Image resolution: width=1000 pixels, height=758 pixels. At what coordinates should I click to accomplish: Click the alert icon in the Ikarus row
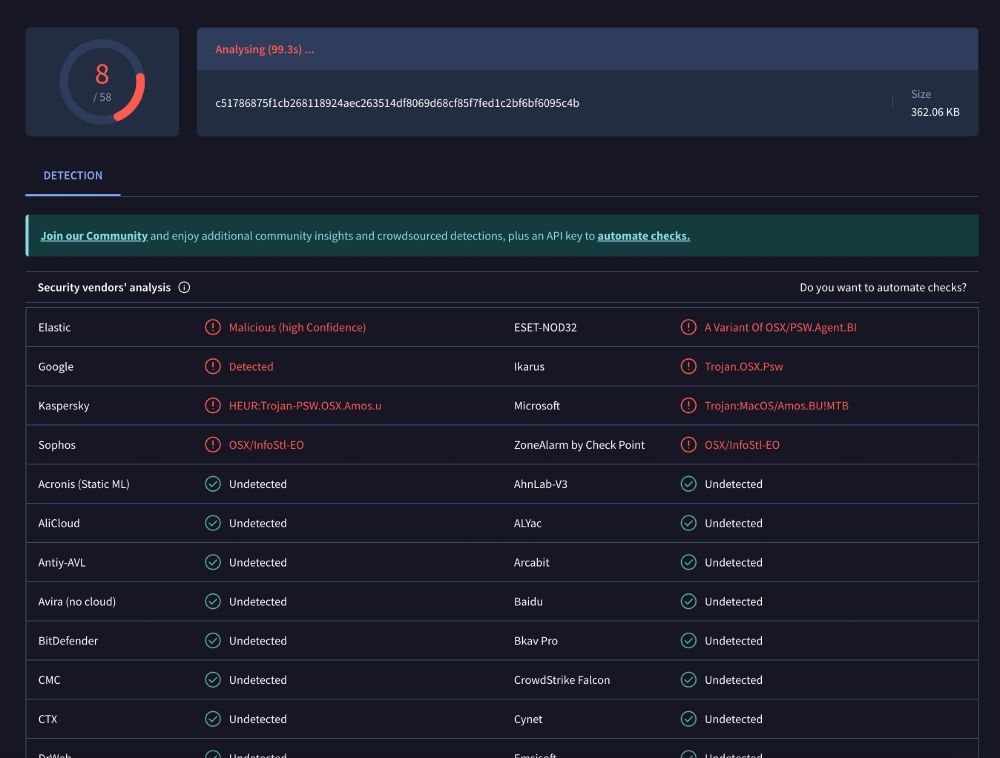click(688, 367)
